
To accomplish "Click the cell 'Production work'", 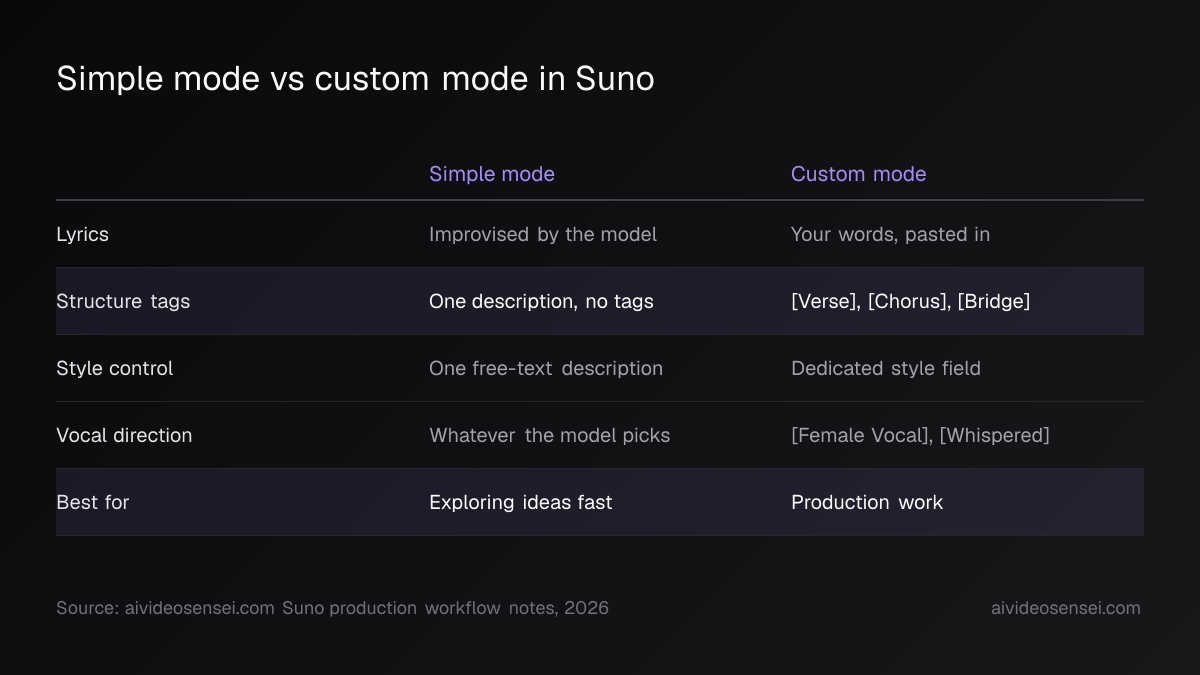I will click(867, 502).
